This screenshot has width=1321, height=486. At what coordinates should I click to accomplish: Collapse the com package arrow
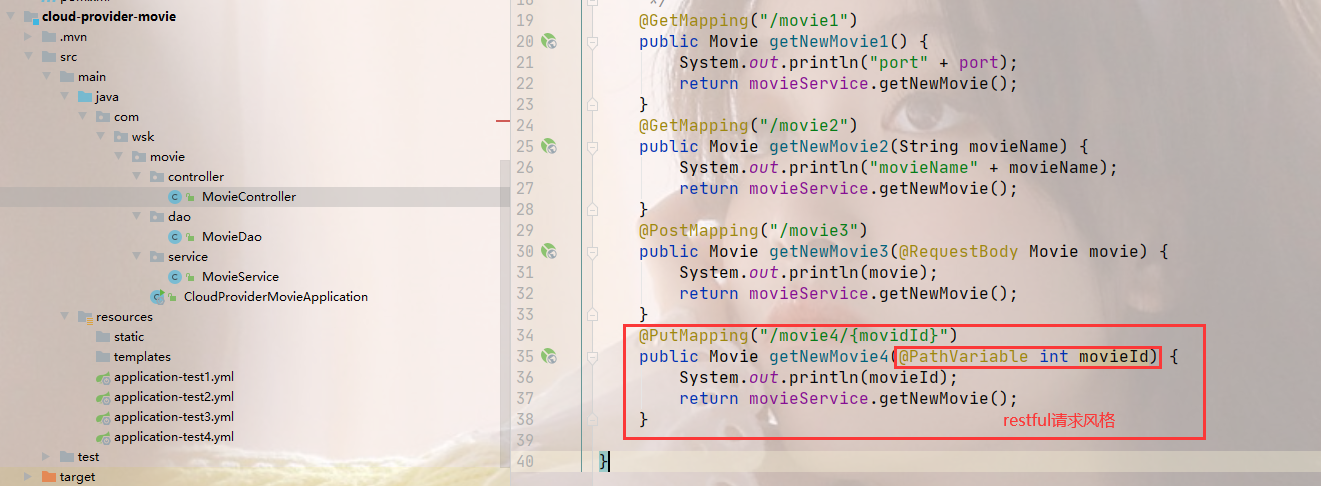click(85, 117)
